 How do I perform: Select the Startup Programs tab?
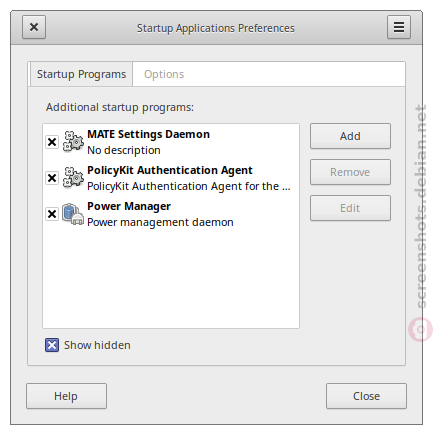click(x=81, y=74)
